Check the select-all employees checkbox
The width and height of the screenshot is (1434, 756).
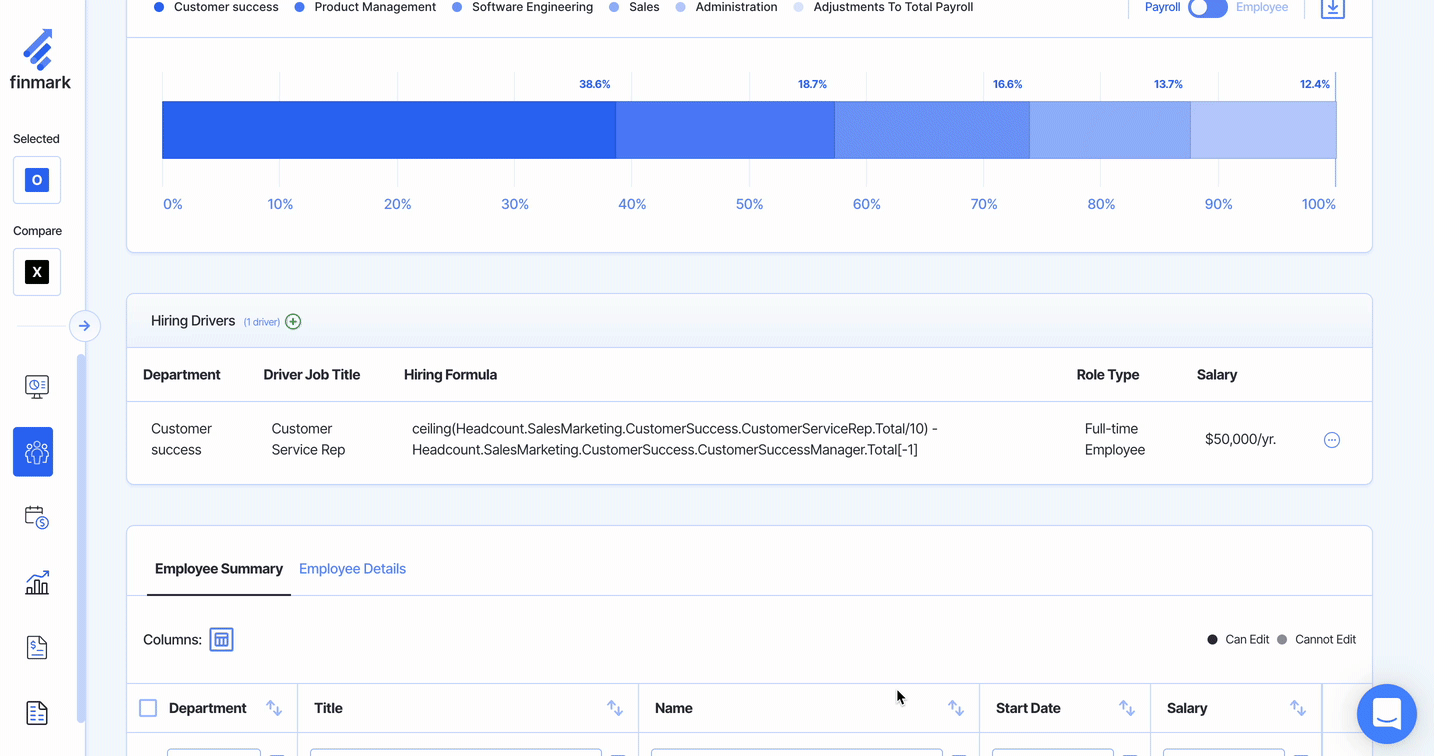148,708
